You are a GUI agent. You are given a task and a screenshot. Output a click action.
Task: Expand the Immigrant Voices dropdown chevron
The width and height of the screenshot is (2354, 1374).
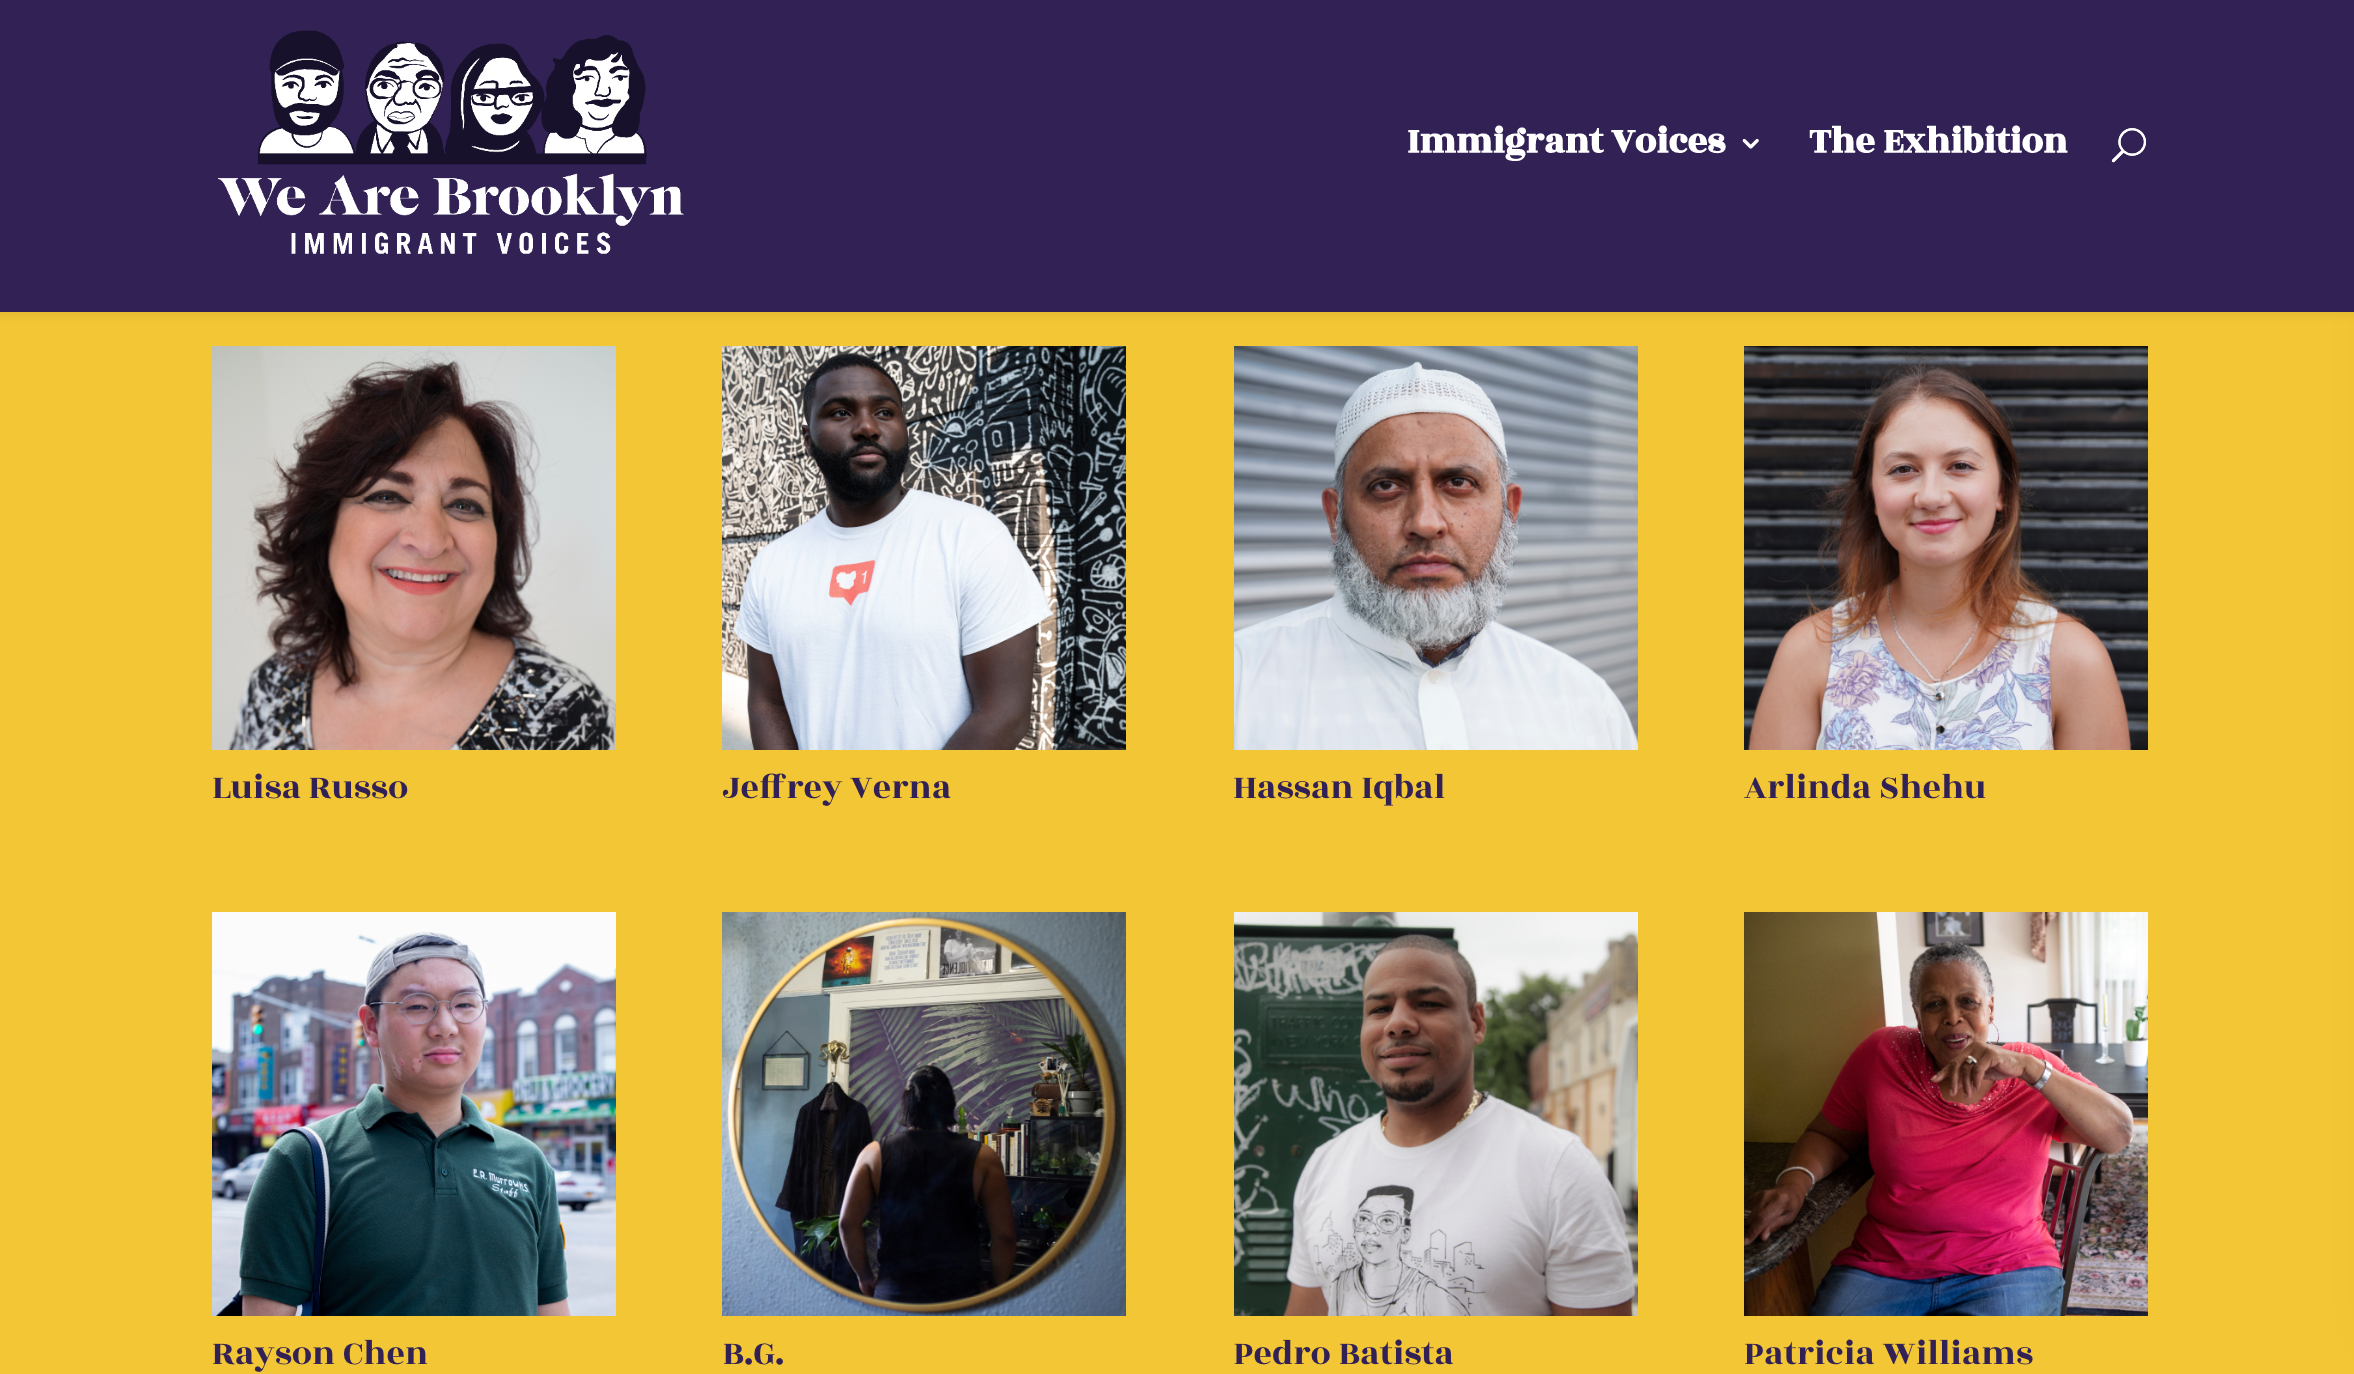click(x=1750, y=144)
